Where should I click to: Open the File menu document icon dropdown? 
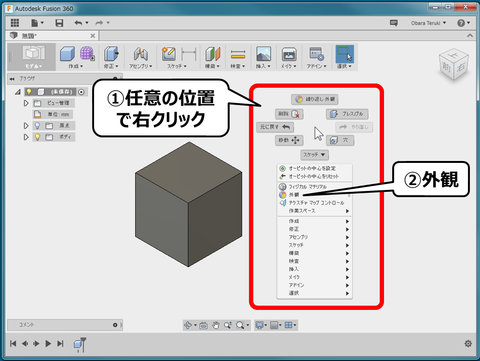click(37, 23)
